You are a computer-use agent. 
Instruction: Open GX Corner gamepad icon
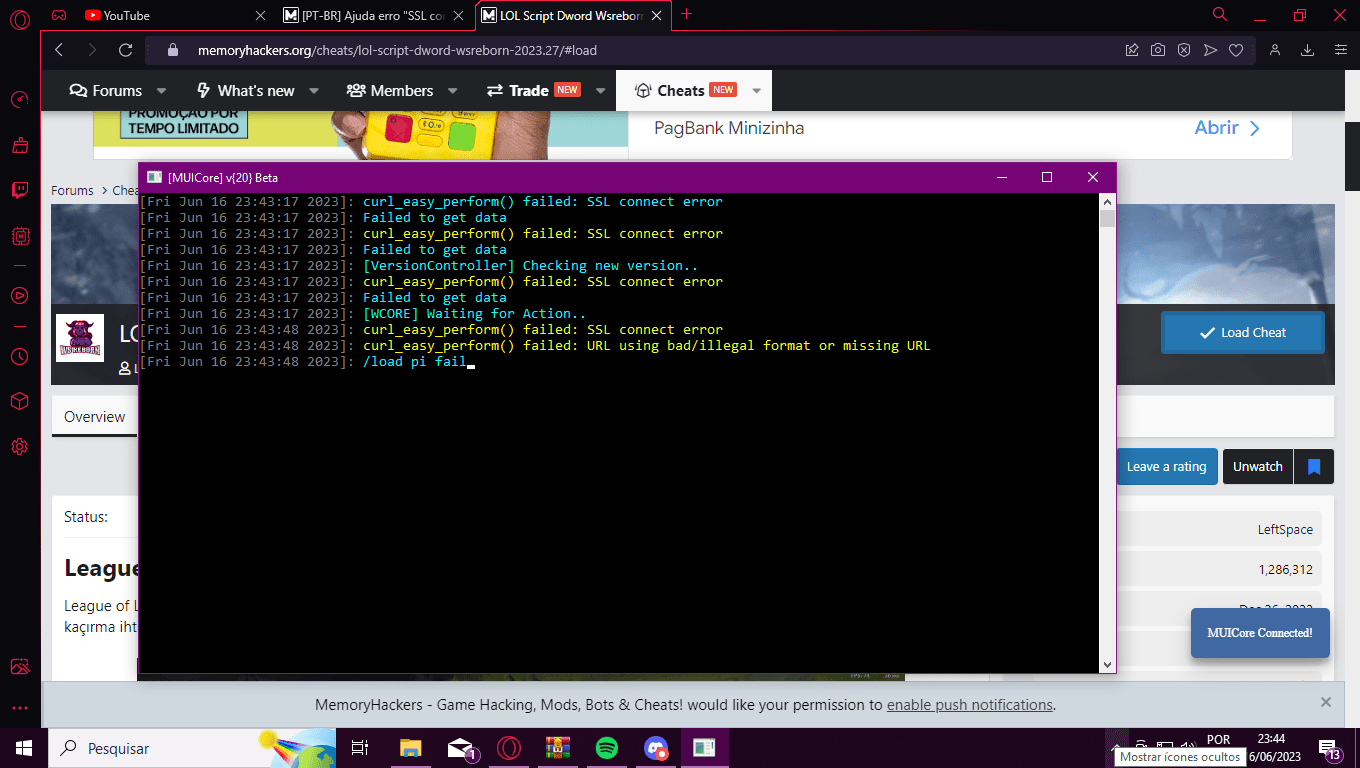click(x=59, y=16)
